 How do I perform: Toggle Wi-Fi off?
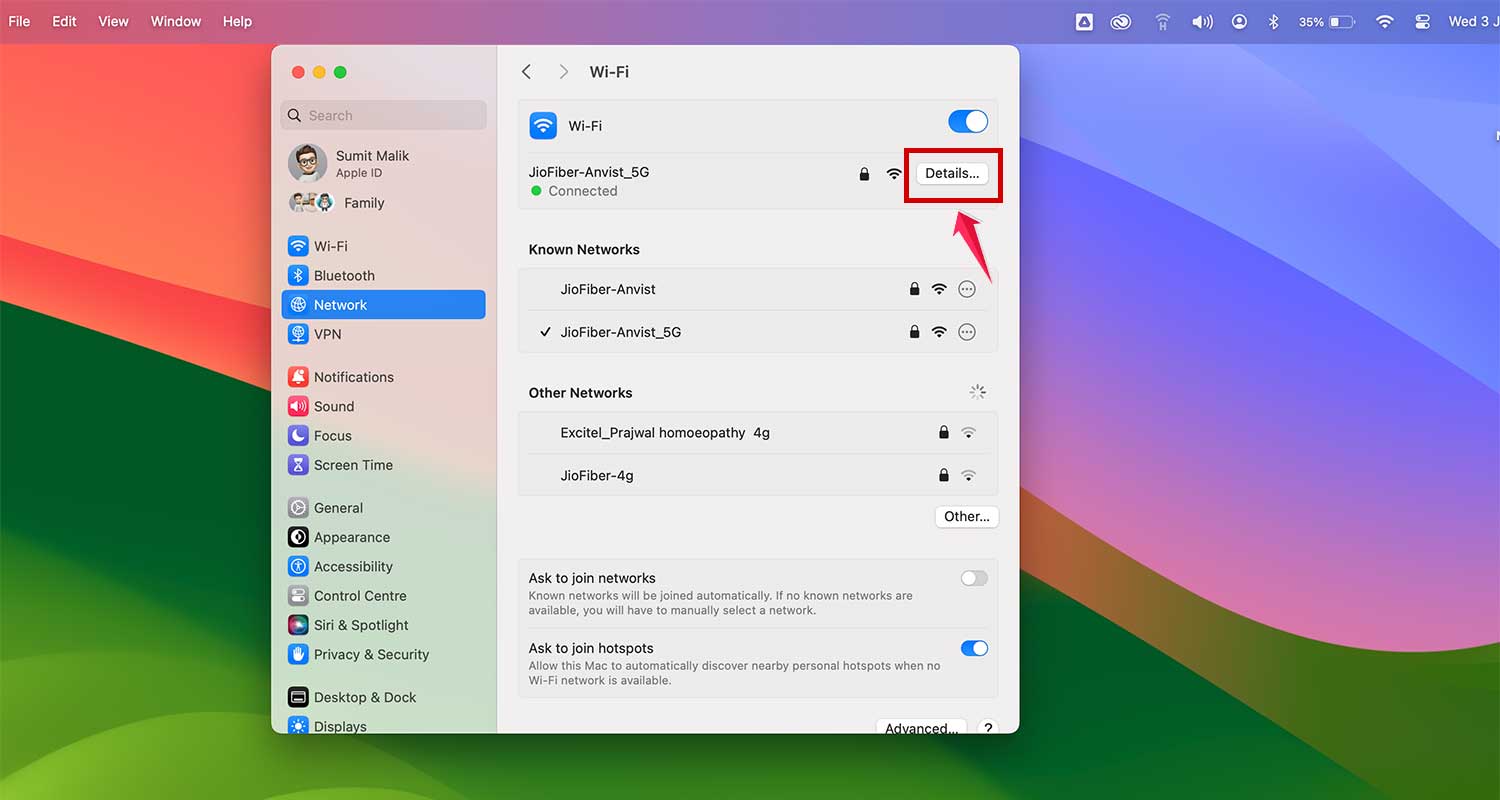[x=967, y=120]
